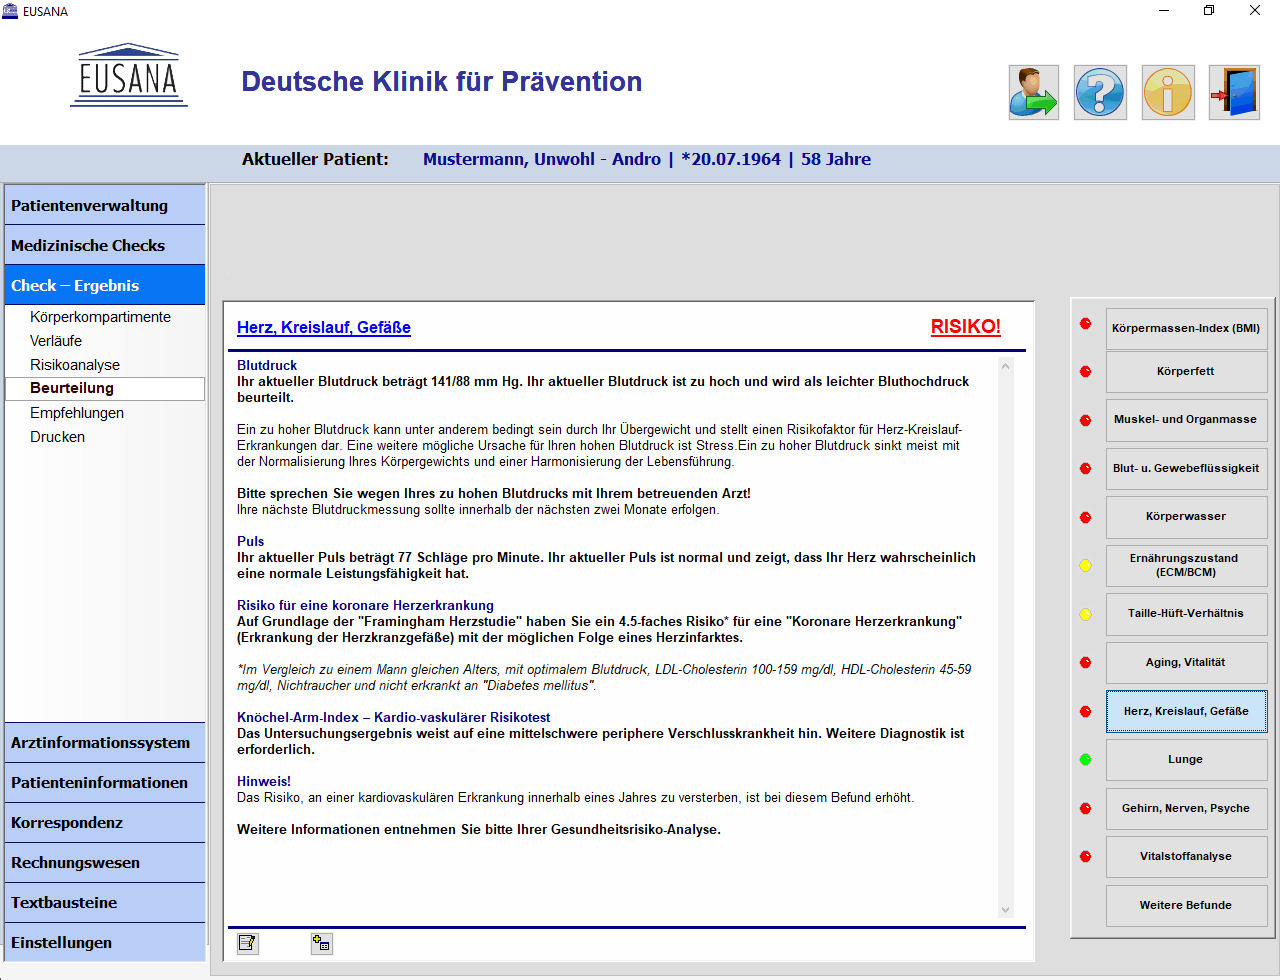Image resolution: width=1280 pixels, height=980 pixels.
Task: Click the Körperfett button
Action: pos(1186,371)
